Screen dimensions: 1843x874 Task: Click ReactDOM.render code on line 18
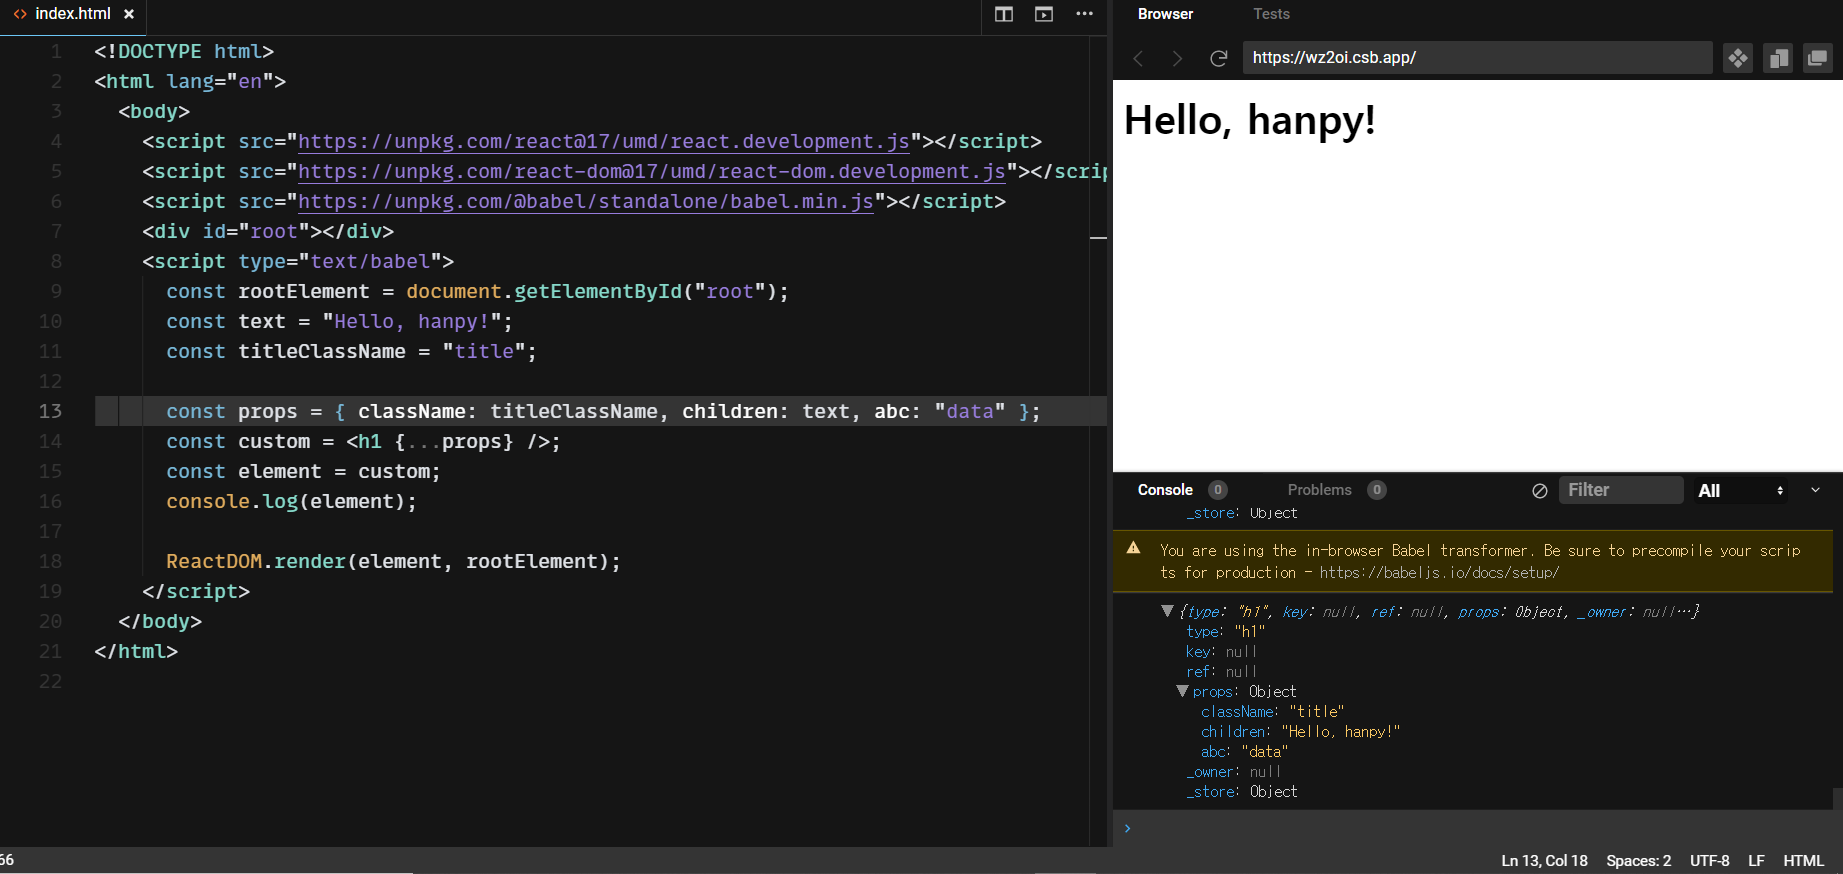coord(256,562)
